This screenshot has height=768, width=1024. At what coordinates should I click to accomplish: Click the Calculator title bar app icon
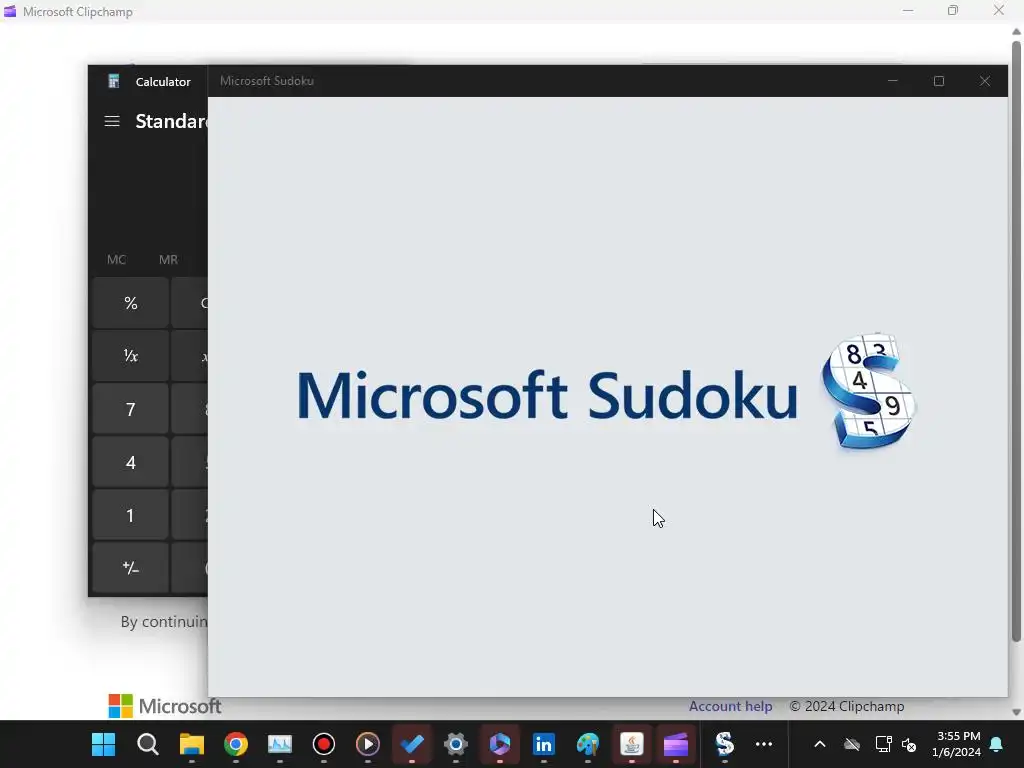click(x=114, y=81)
